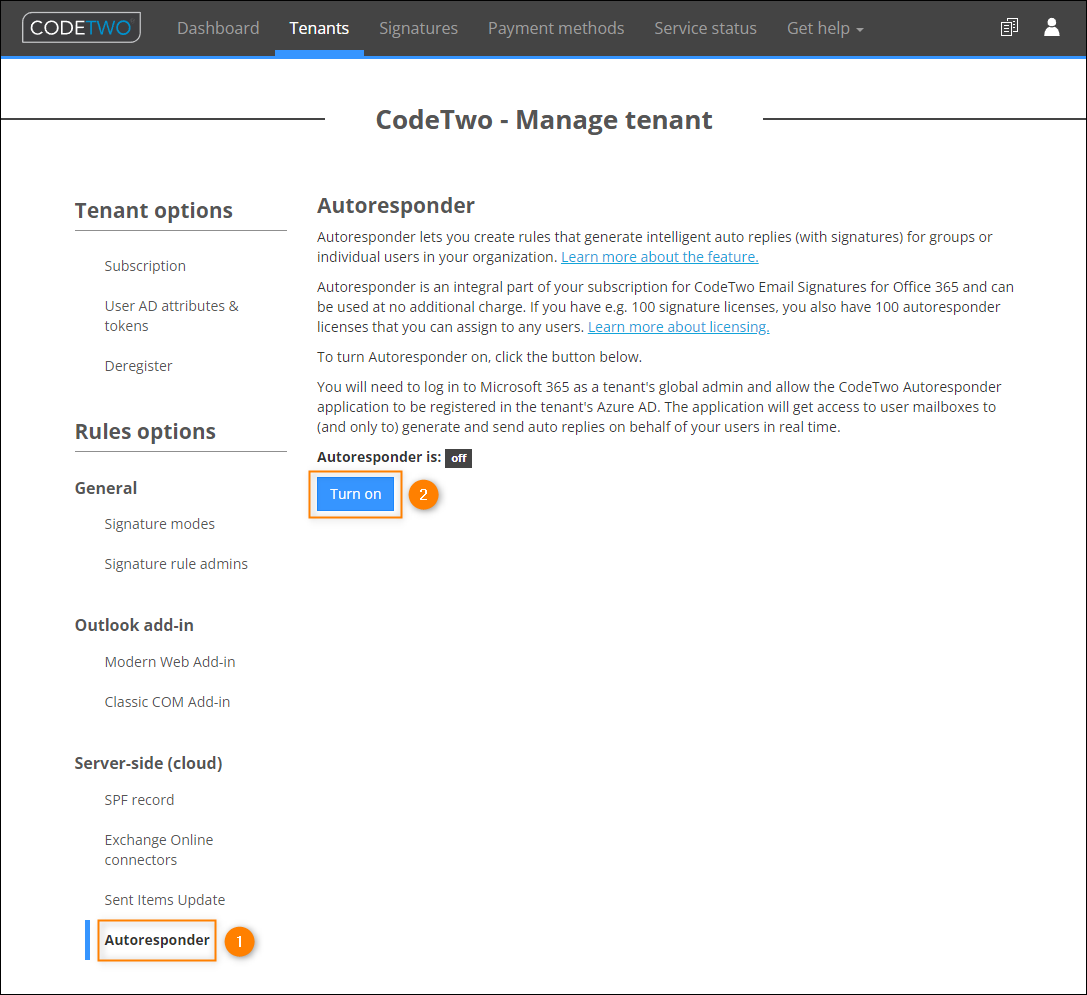The height and width of the screenshot is (995, 1087).
Task: Go to Payment methods
Action: pyautogui.click(x=556, y=28)
